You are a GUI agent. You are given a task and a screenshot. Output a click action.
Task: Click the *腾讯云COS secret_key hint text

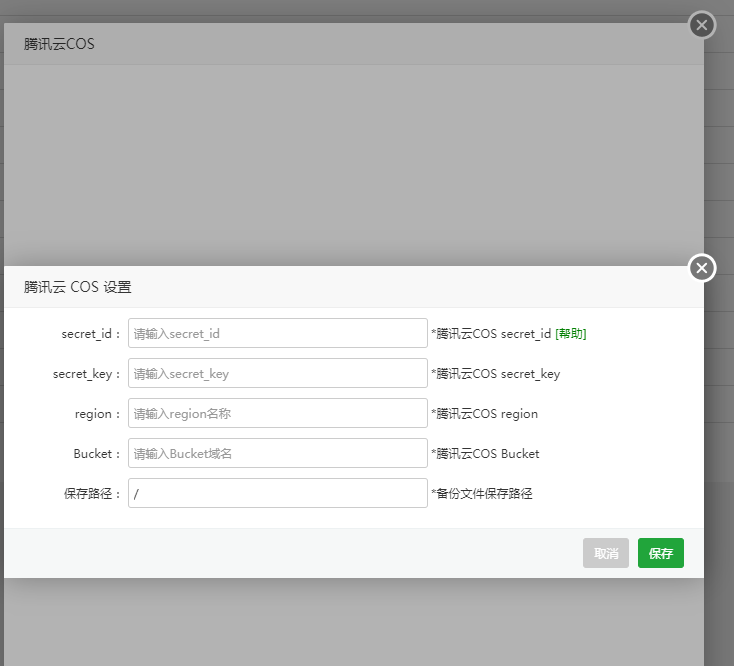tap(496, 374)
